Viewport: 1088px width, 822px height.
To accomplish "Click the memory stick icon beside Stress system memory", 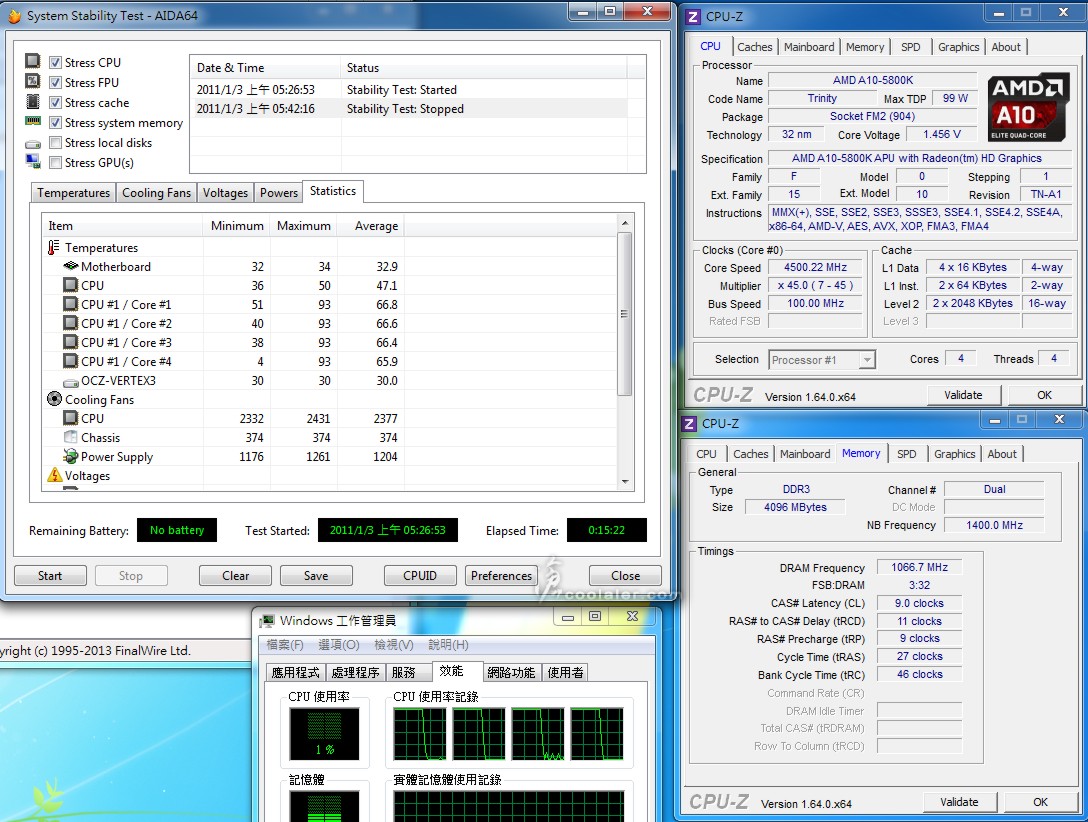I will coord(33,121).
